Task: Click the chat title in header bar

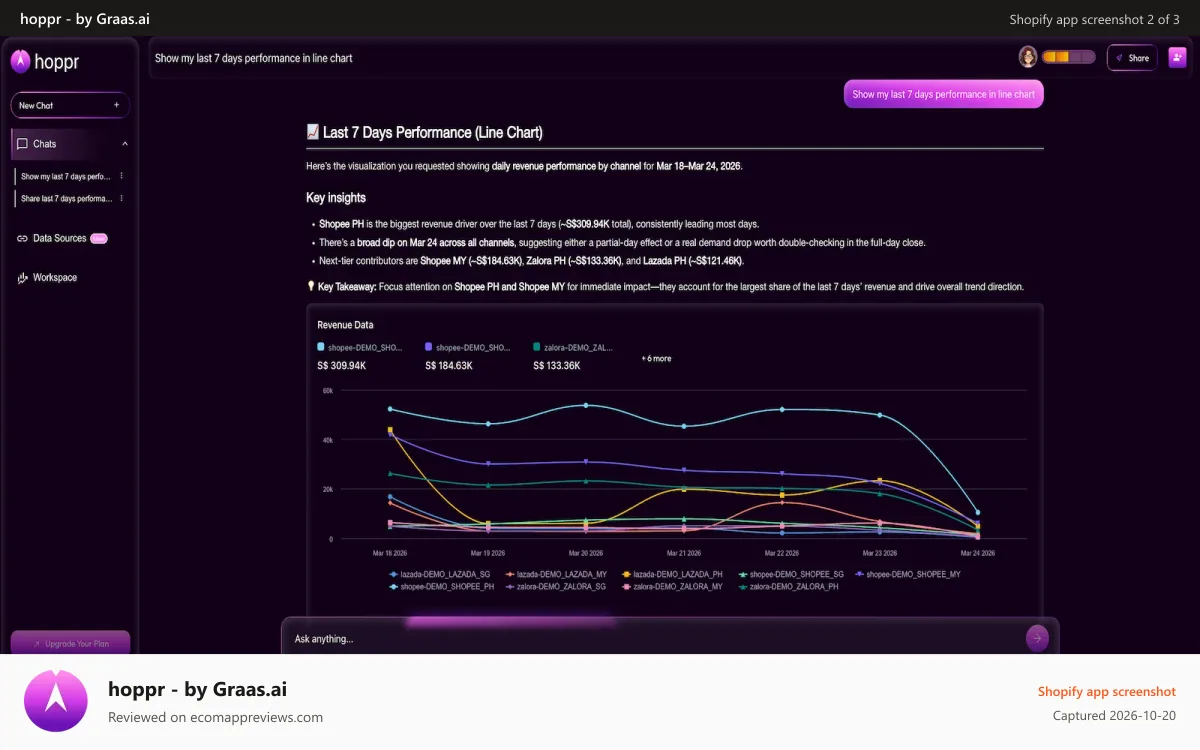Action: (x=254, y=58)
